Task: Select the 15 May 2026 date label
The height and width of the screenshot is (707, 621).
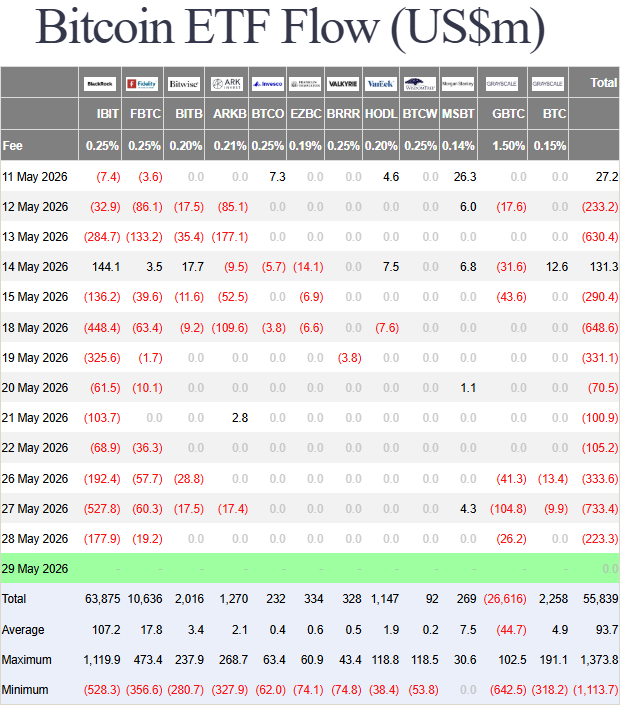Action: tap(35, 297)
